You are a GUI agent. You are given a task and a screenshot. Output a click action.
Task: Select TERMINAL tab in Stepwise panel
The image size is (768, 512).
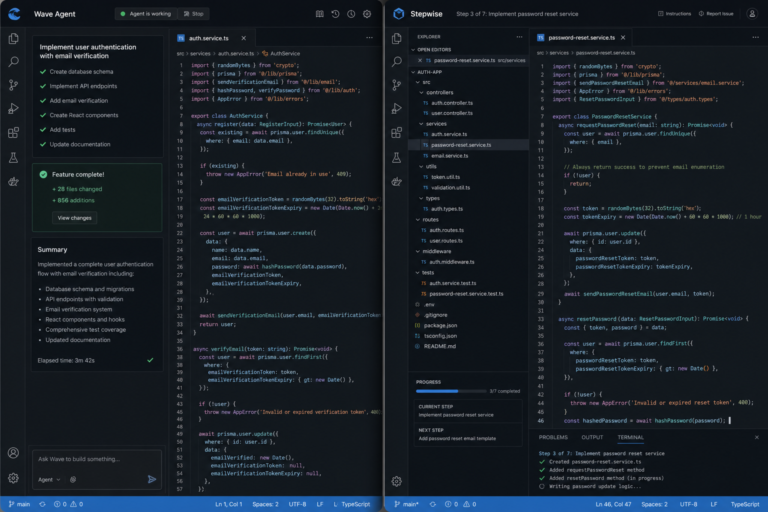630,438
